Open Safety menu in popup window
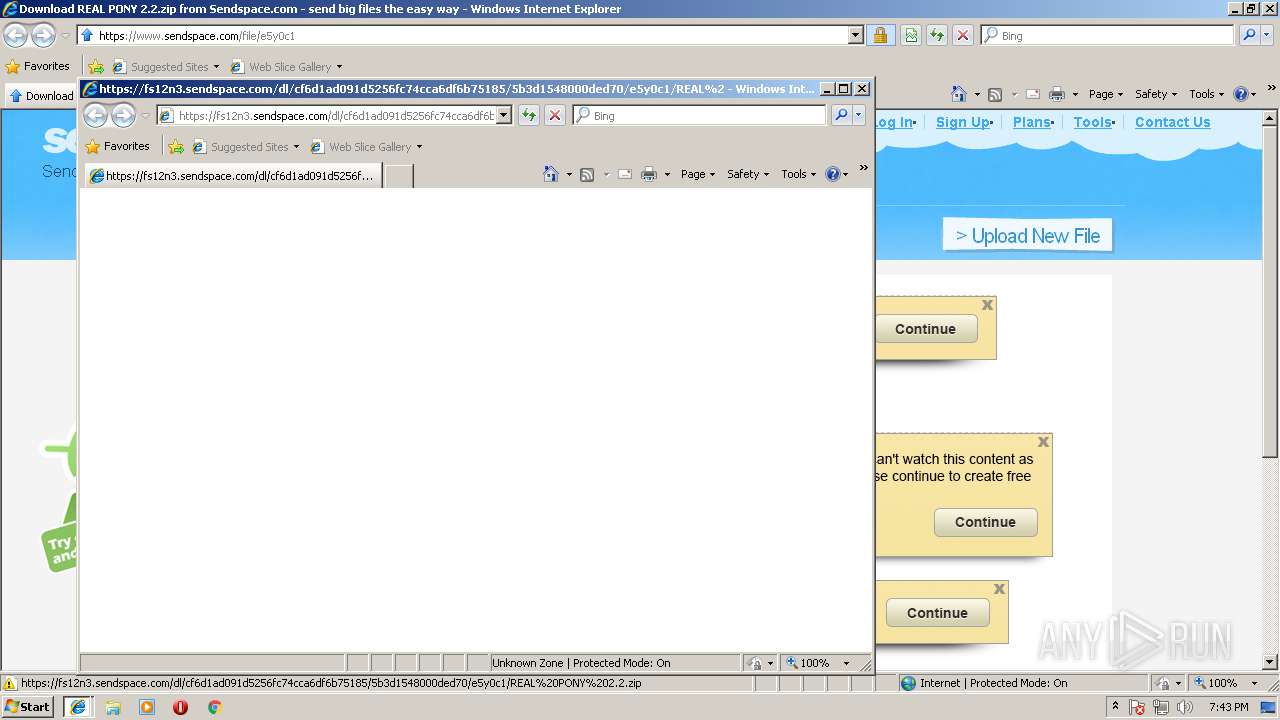This screenshot has height=720, width=1280. (747, 174)
